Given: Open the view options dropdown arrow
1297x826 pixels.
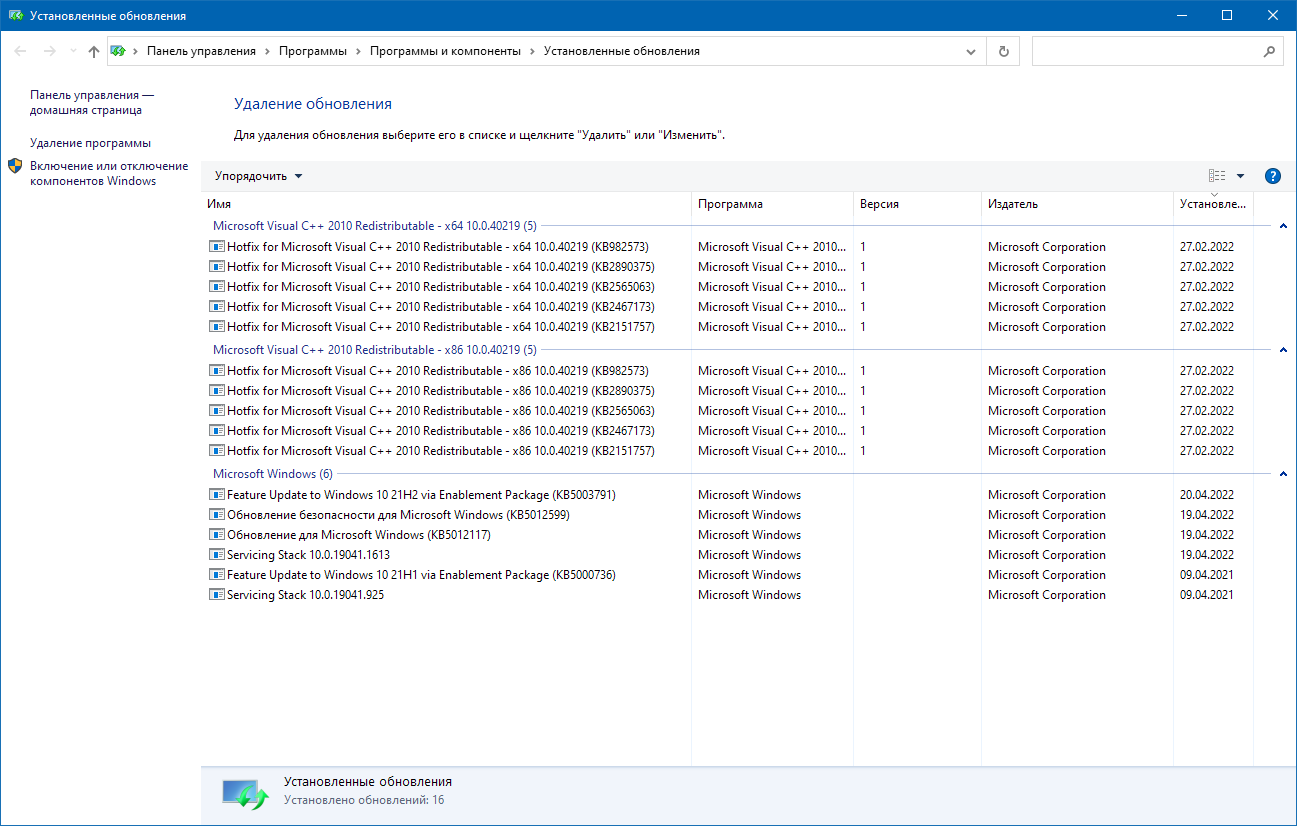Looking at the screenshot, I should click(1241, 176).
